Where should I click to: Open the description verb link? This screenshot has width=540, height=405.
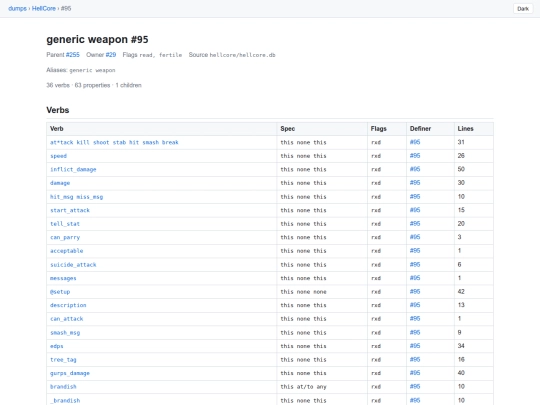point(68,305)
